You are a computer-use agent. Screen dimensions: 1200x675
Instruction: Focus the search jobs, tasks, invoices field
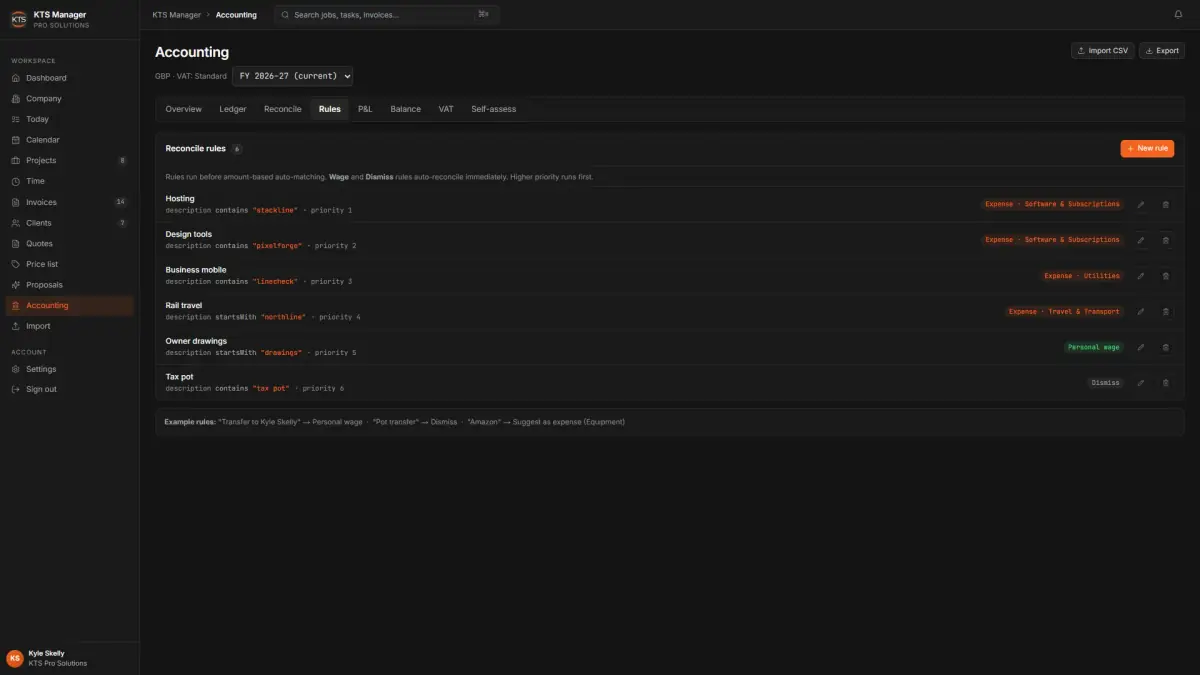pos(387,15)
